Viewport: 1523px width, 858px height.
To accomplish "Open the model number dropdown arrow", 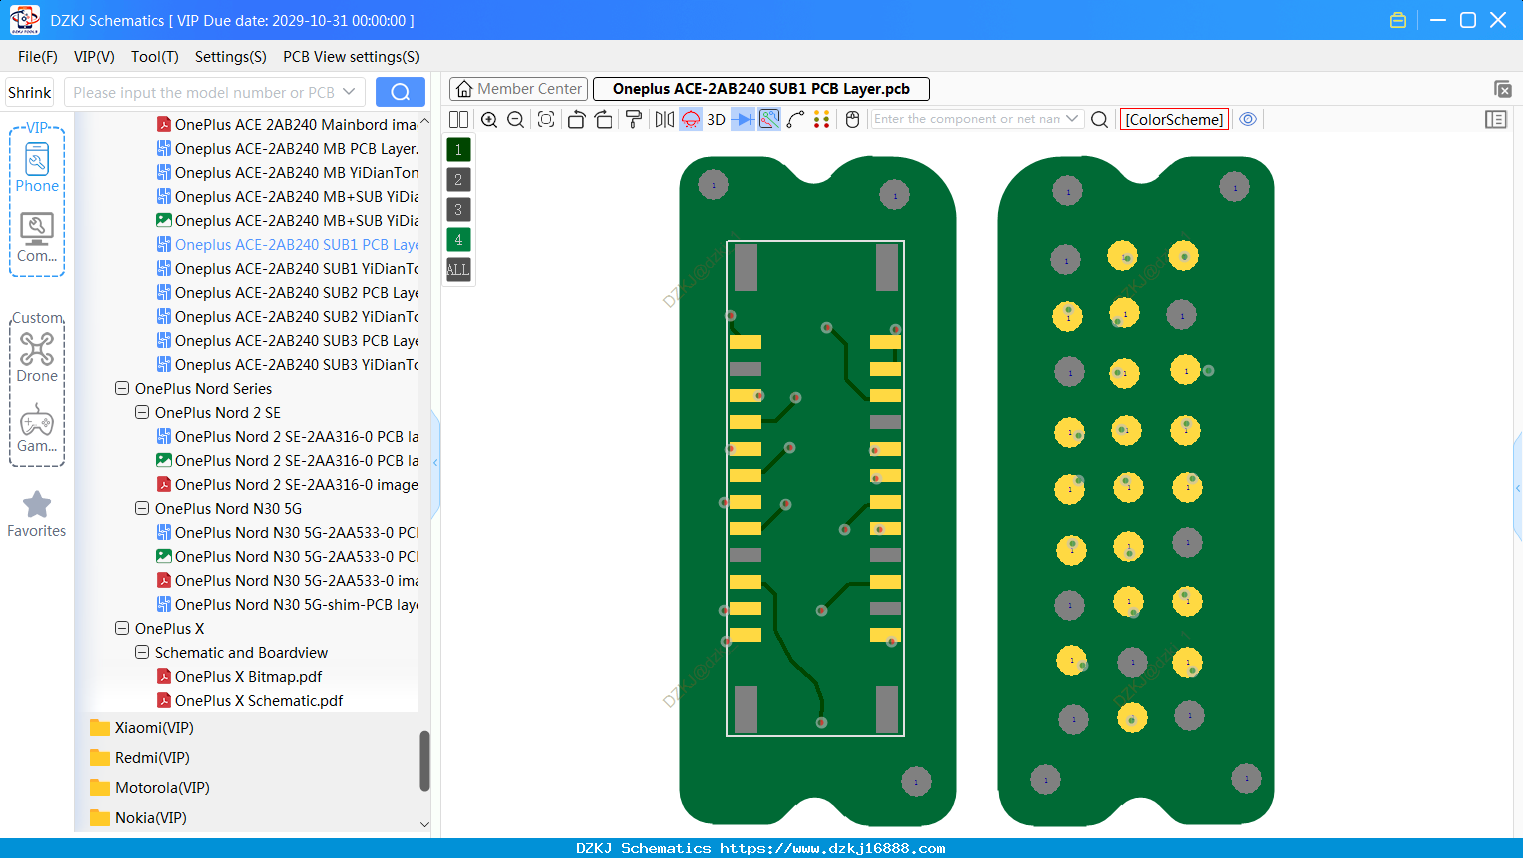I will 349,92.
